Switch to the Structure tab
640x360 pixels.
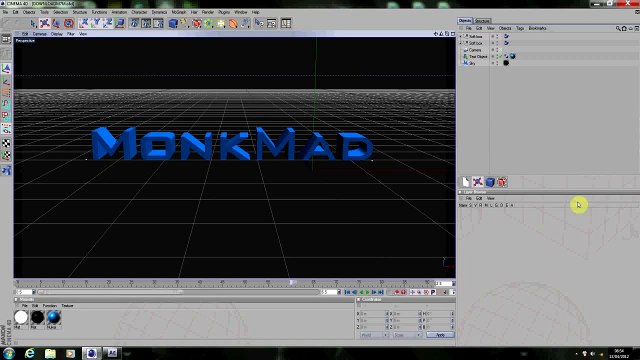(482, 21)
